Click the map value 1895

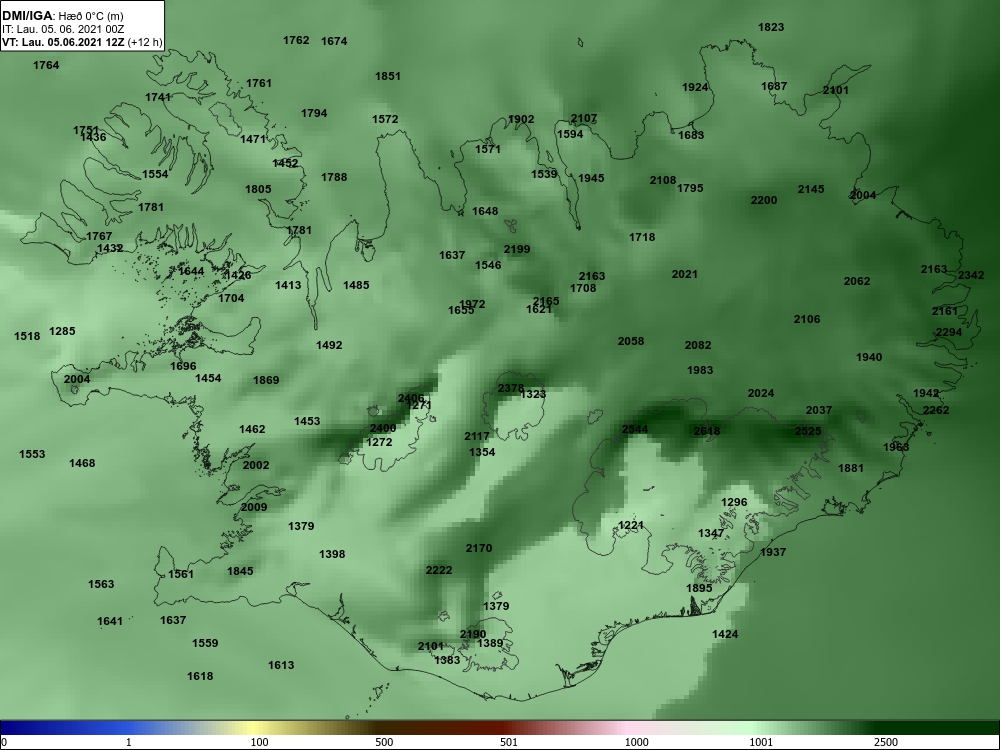coord(699,588)
